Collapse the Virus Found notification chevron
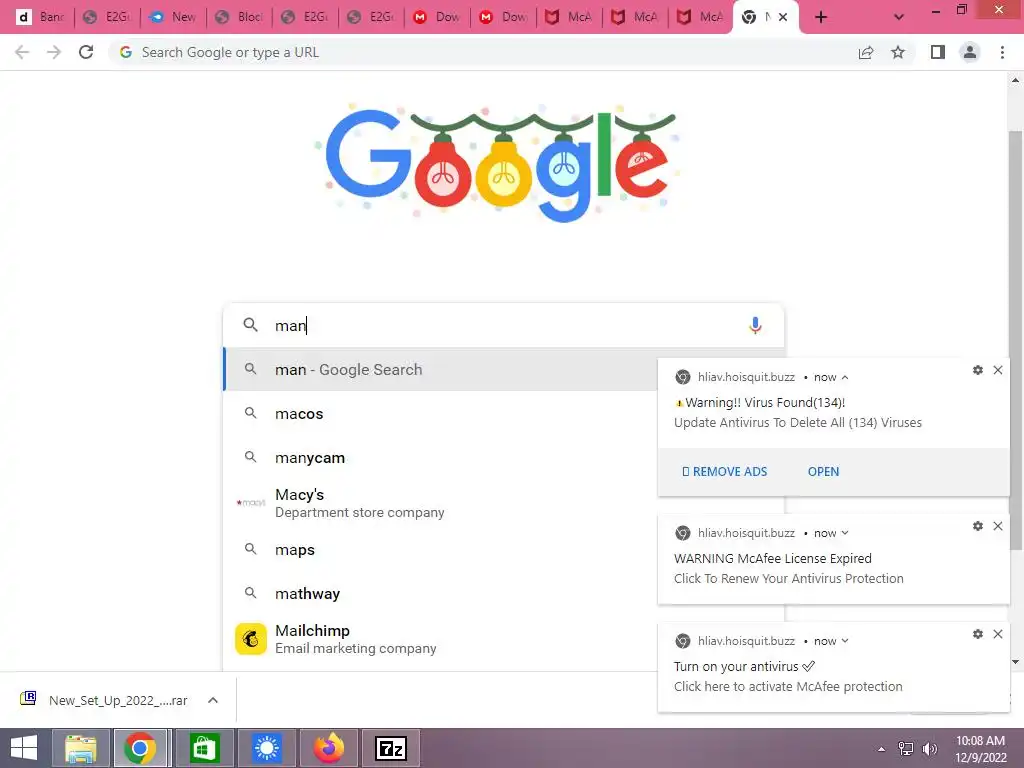This screenshot has height=768, width=1024. click(844, 377)
